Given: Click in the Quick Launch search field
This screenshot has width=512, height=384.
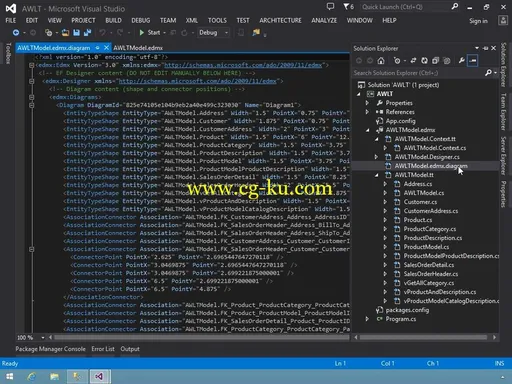Looking at the screenshot, I should [x=406, y=7].
